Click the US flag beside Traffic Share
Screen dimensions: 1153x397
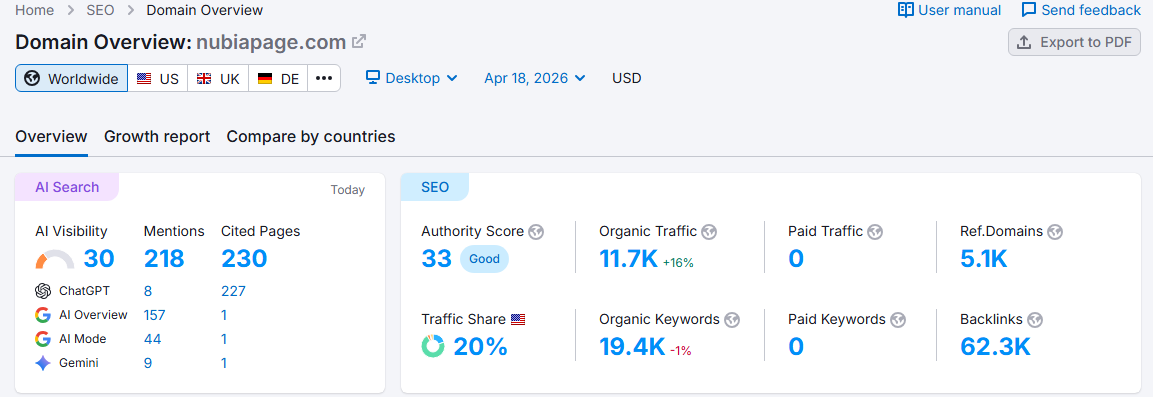pos(518,320)
